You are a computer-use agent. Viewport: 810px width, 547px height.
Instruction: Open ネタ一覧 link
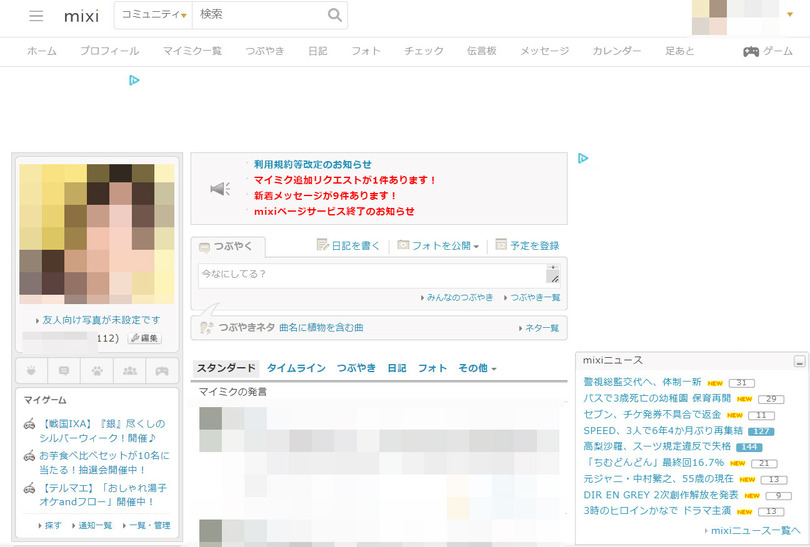[x=542, y=328]
